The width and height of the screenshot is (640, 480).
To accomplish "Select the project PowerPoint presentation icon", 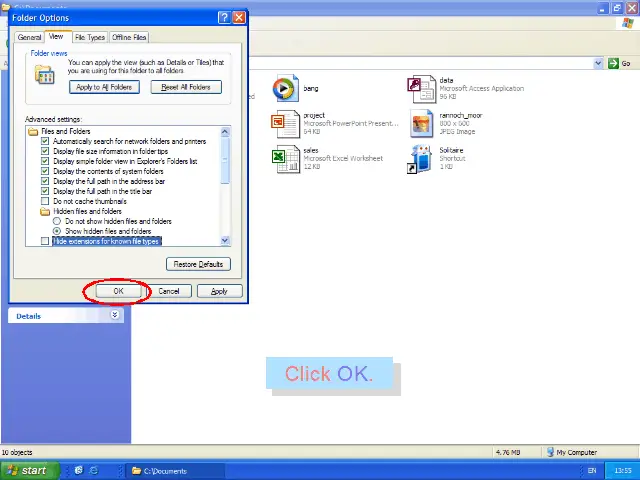I will click(285, 123).
